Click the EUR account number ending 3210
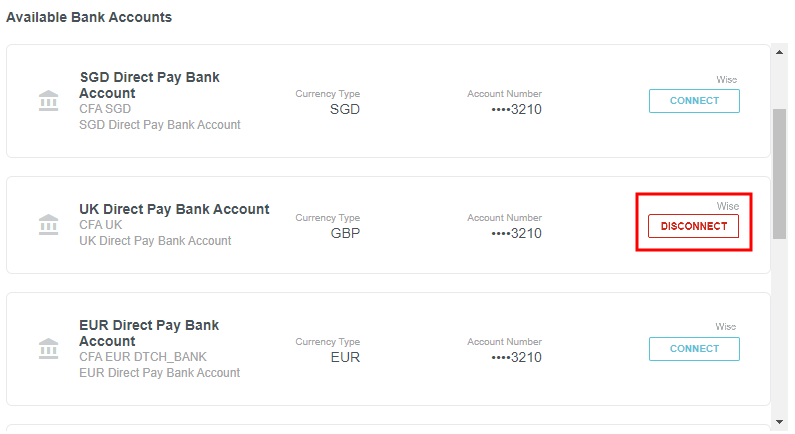The width and height of the screenshot is (795, 434). [516, 357]
